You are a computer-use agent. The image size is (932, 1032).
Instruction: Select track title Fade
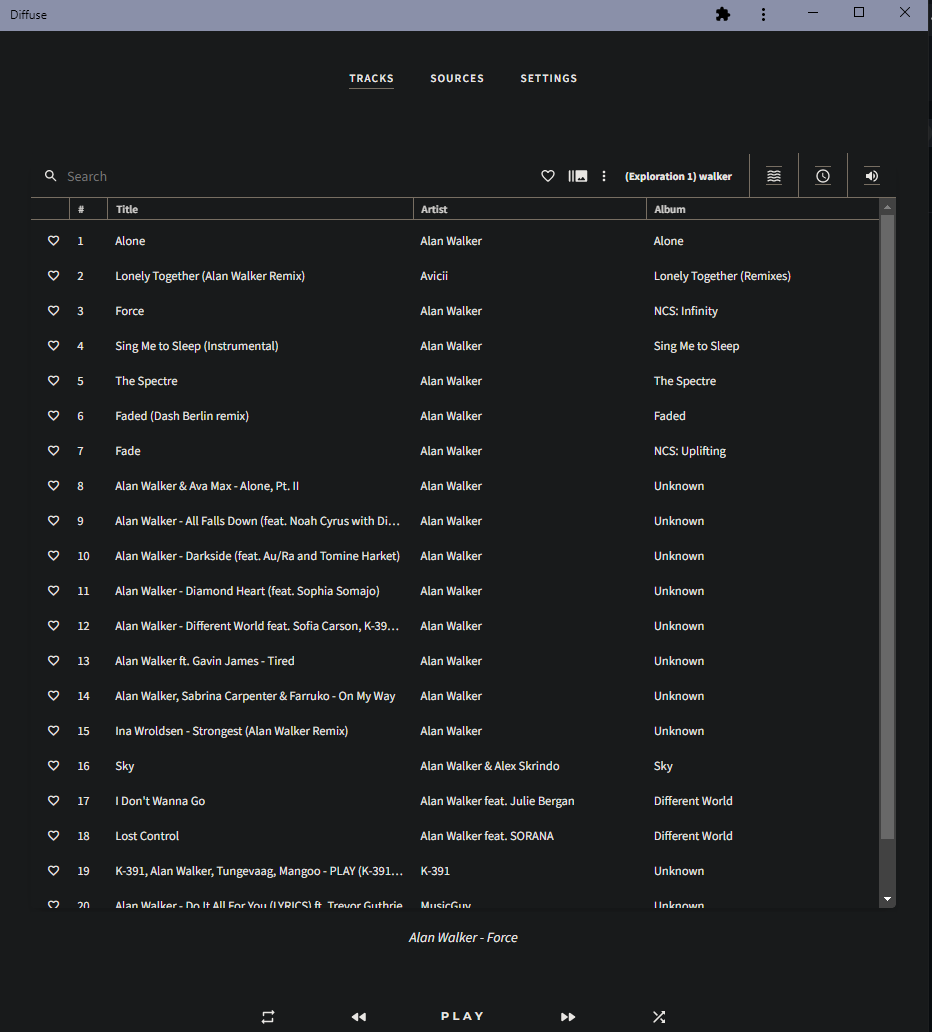[x=128, y=450]
